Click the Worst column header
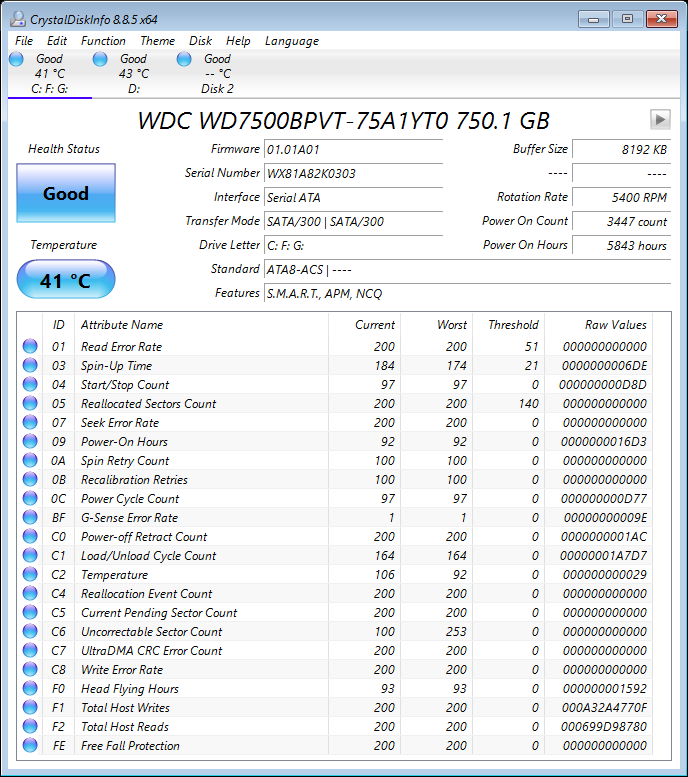 tap(437, 325)
